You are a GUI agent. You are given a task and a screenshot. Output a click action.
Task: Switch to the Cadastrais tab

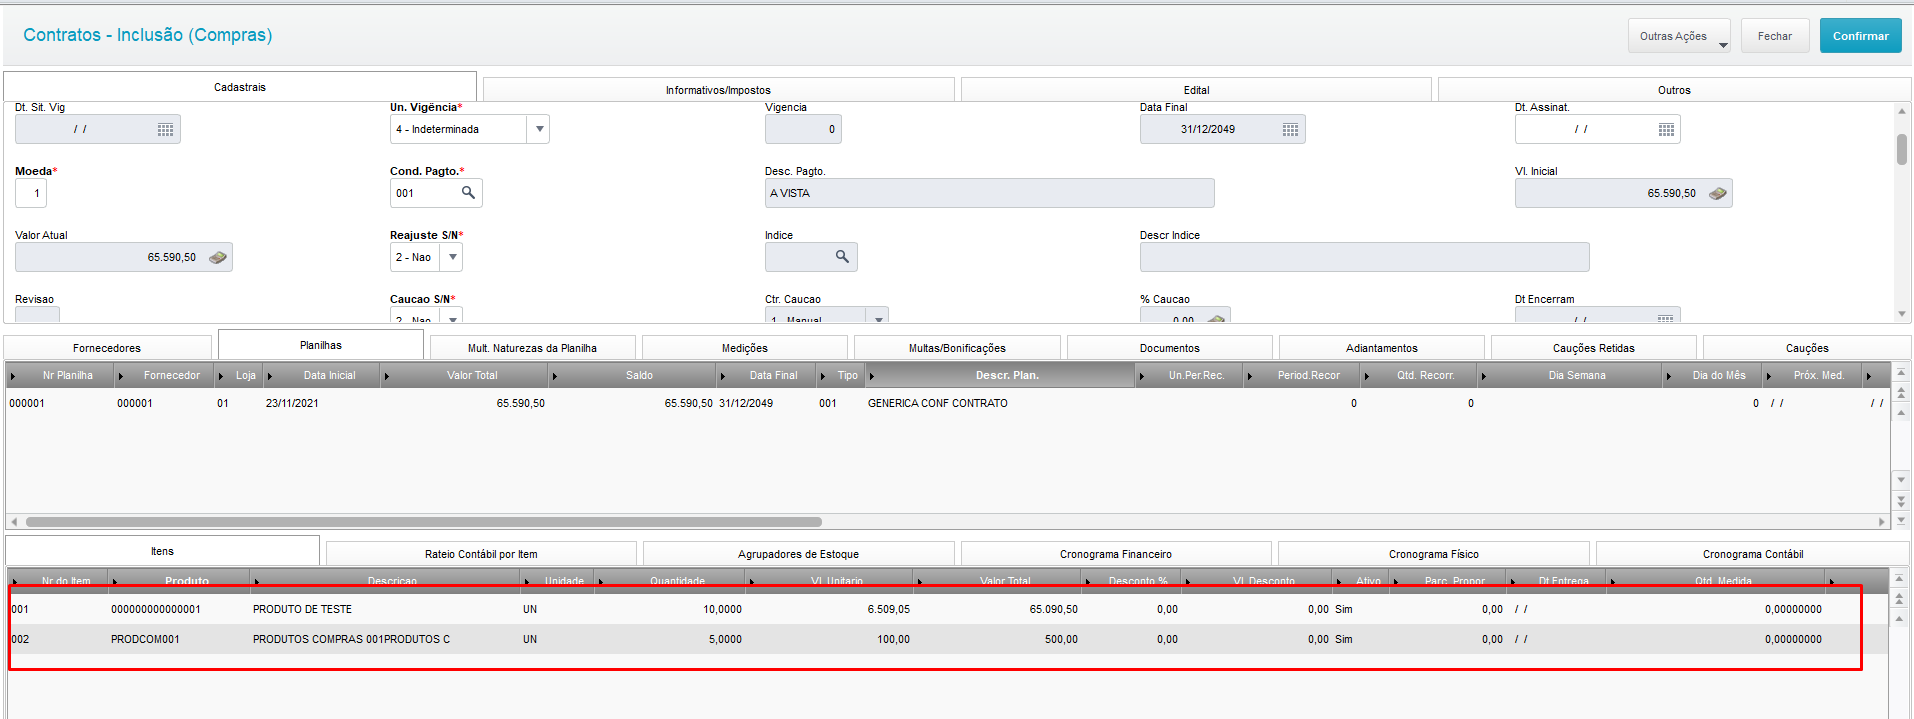pos(240,87)
